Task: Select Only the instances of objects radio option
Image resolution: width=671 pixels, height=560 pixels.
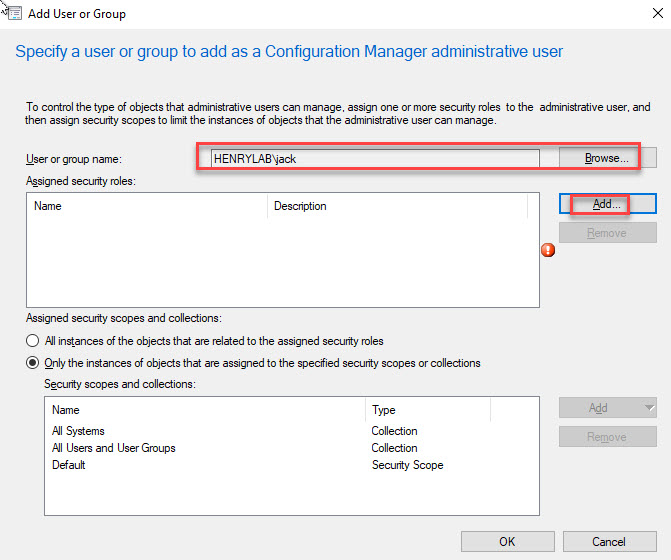Action: pos(33,363)
